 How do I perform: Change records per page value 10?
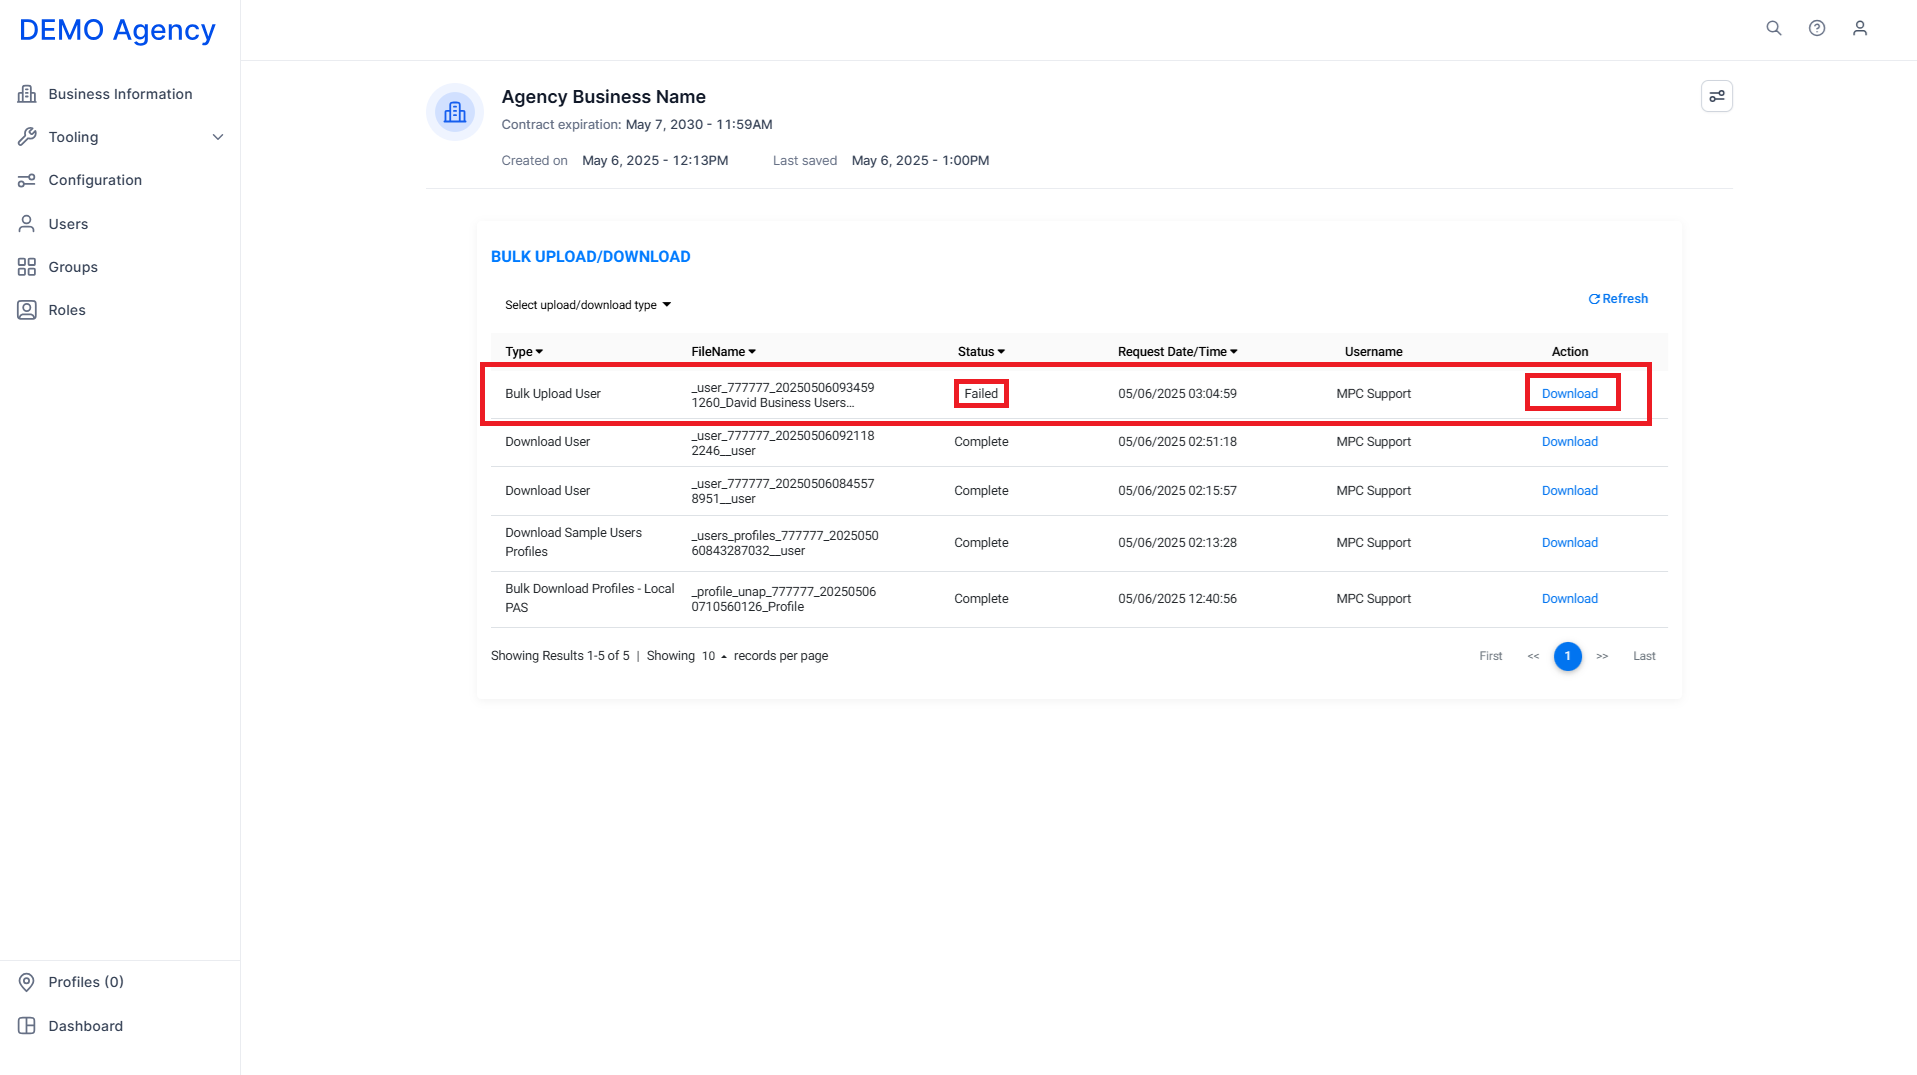pyautogui.click(x=714, y=656)
